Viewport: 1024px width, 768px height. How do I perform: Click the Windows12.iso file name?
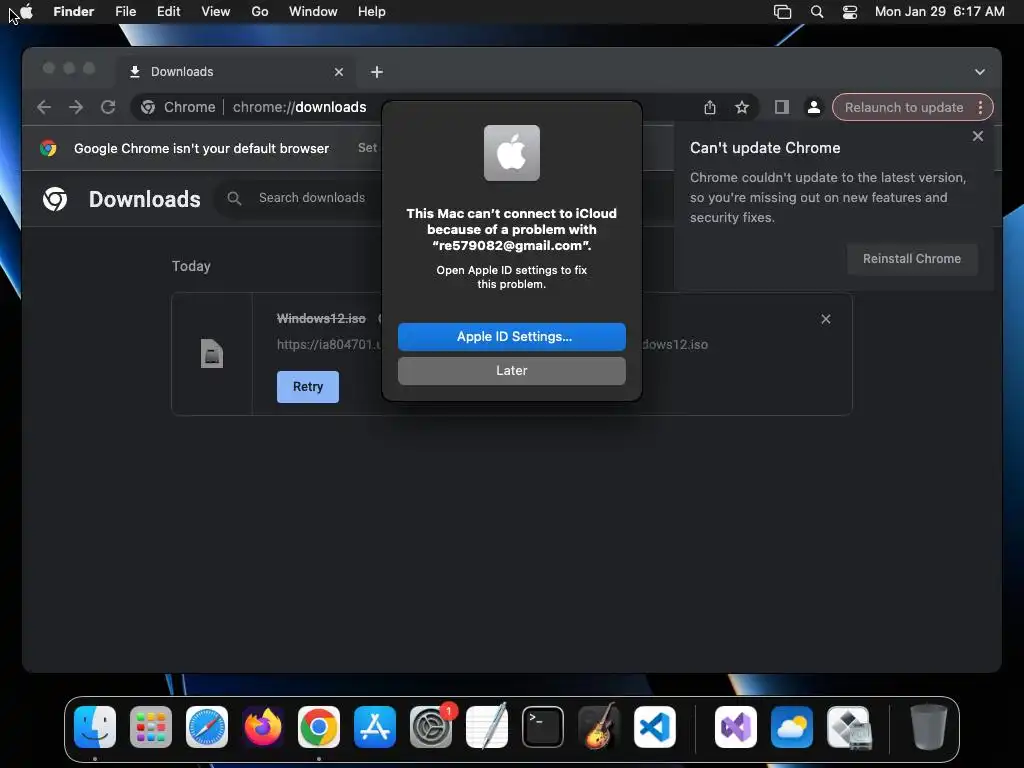pyautogui.click(x=321, y=319)
